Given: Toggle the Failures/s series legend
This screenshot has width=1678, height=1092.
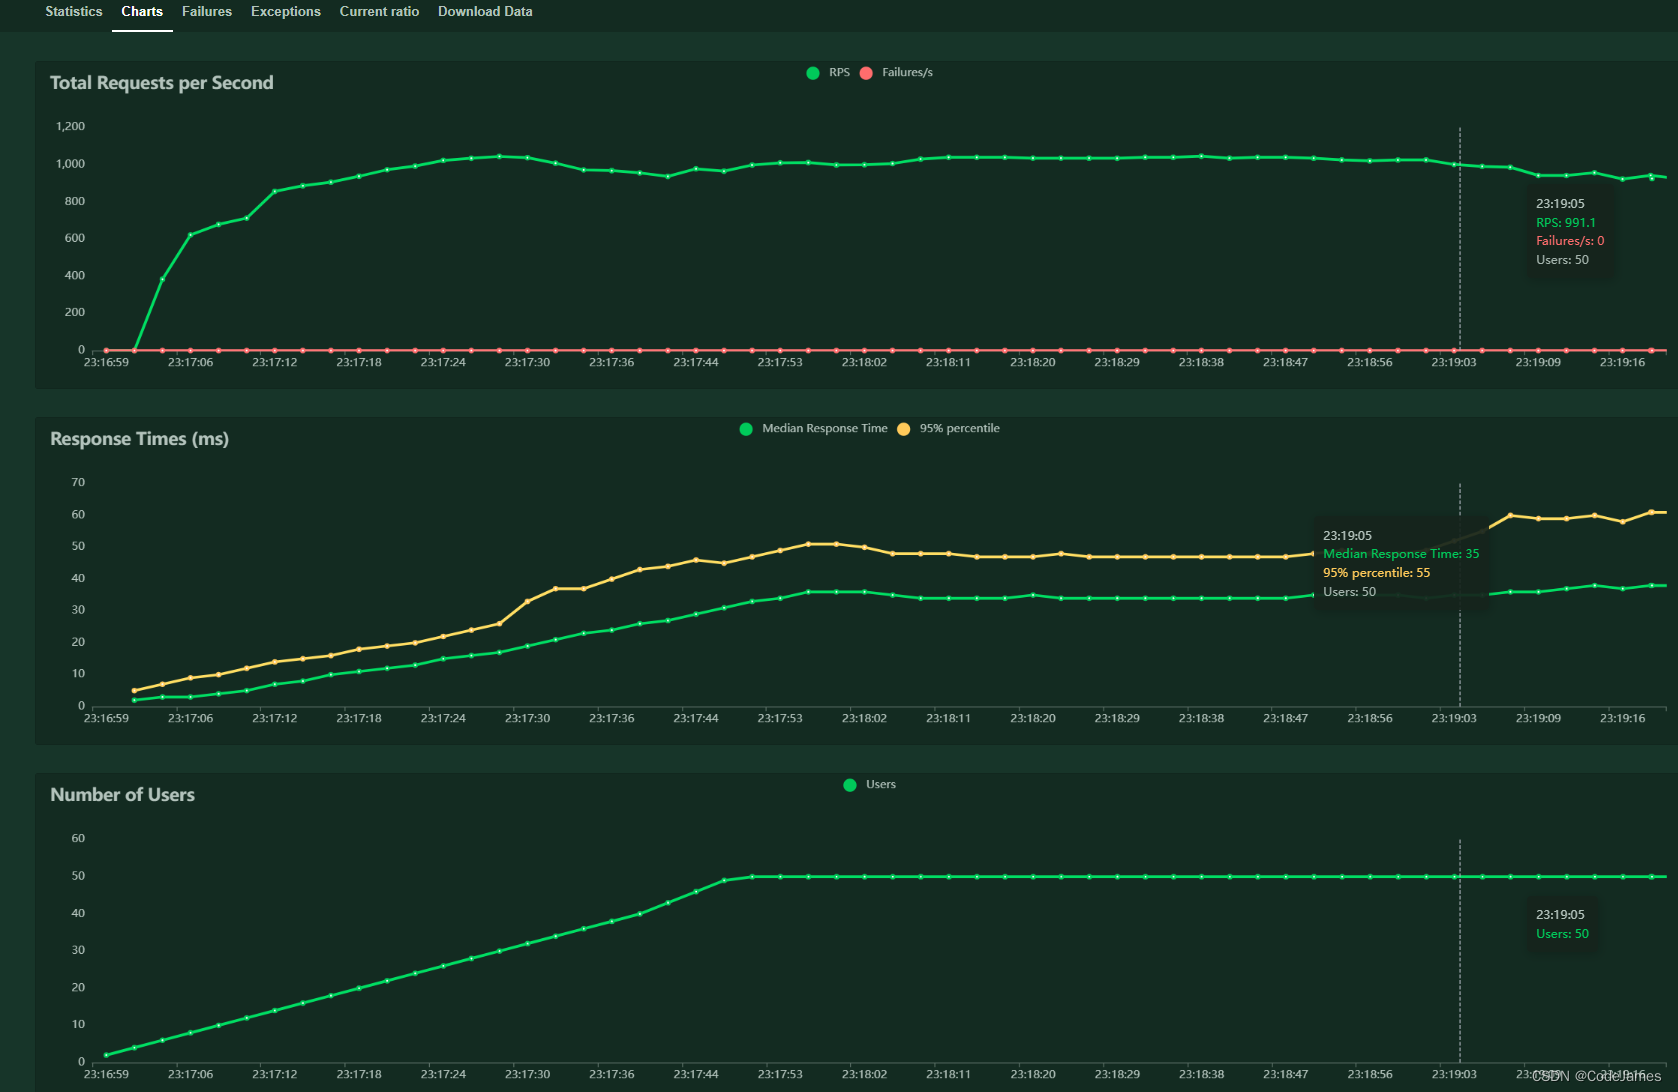Looking at the screenshot, I should (x=897, y=72).
